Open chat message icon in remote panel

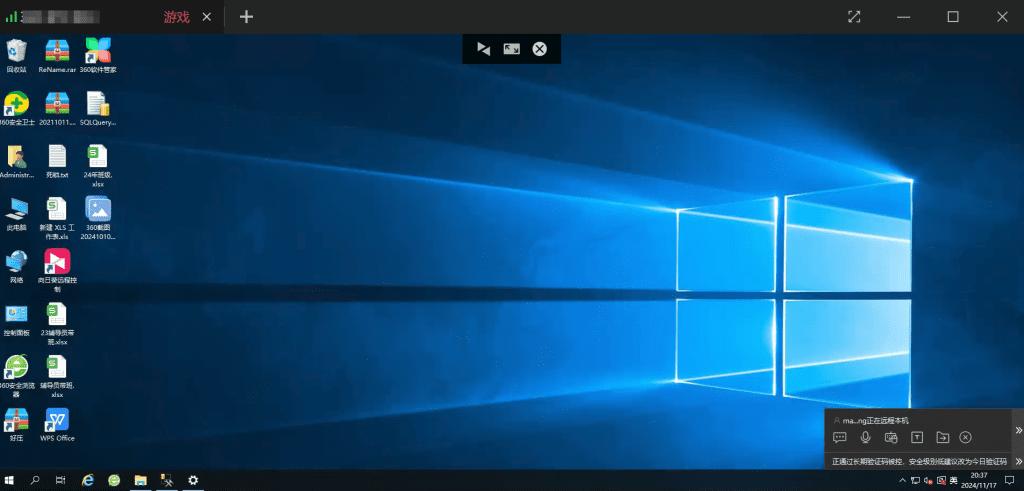point(840,437)
